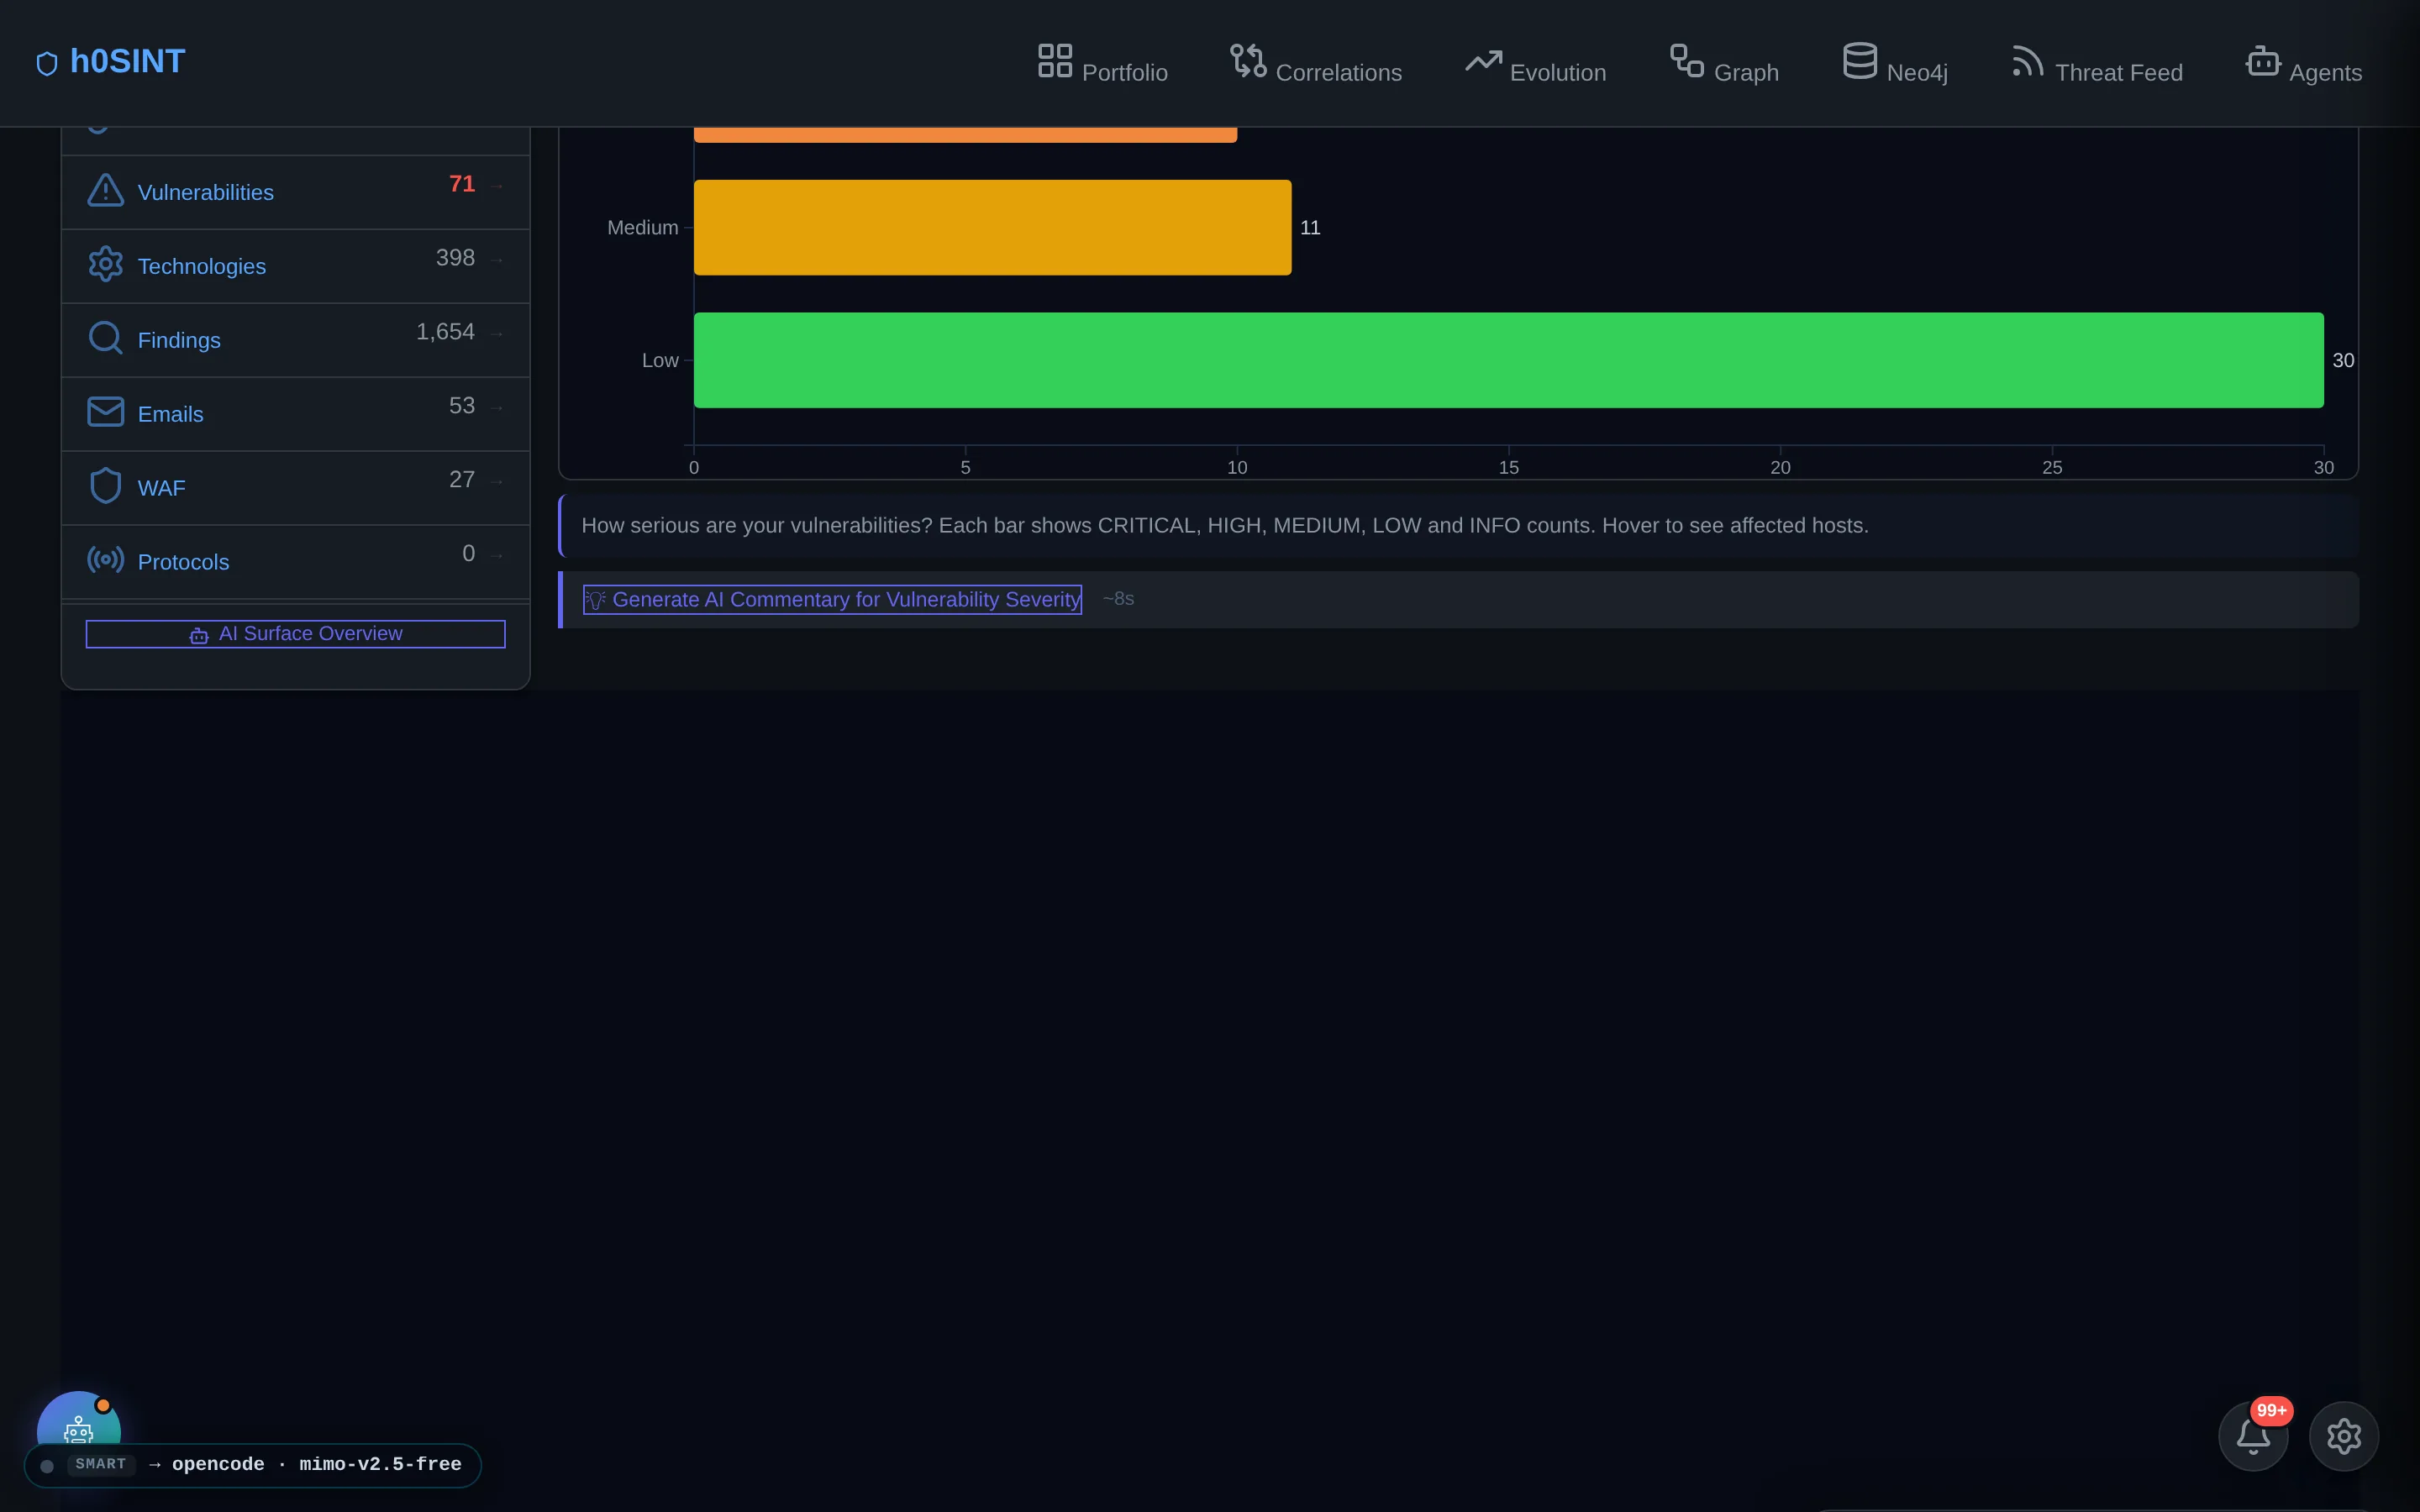Open settings via the round gear button
The width and height of the screenshot is (2420, 1512).
2344,1436
